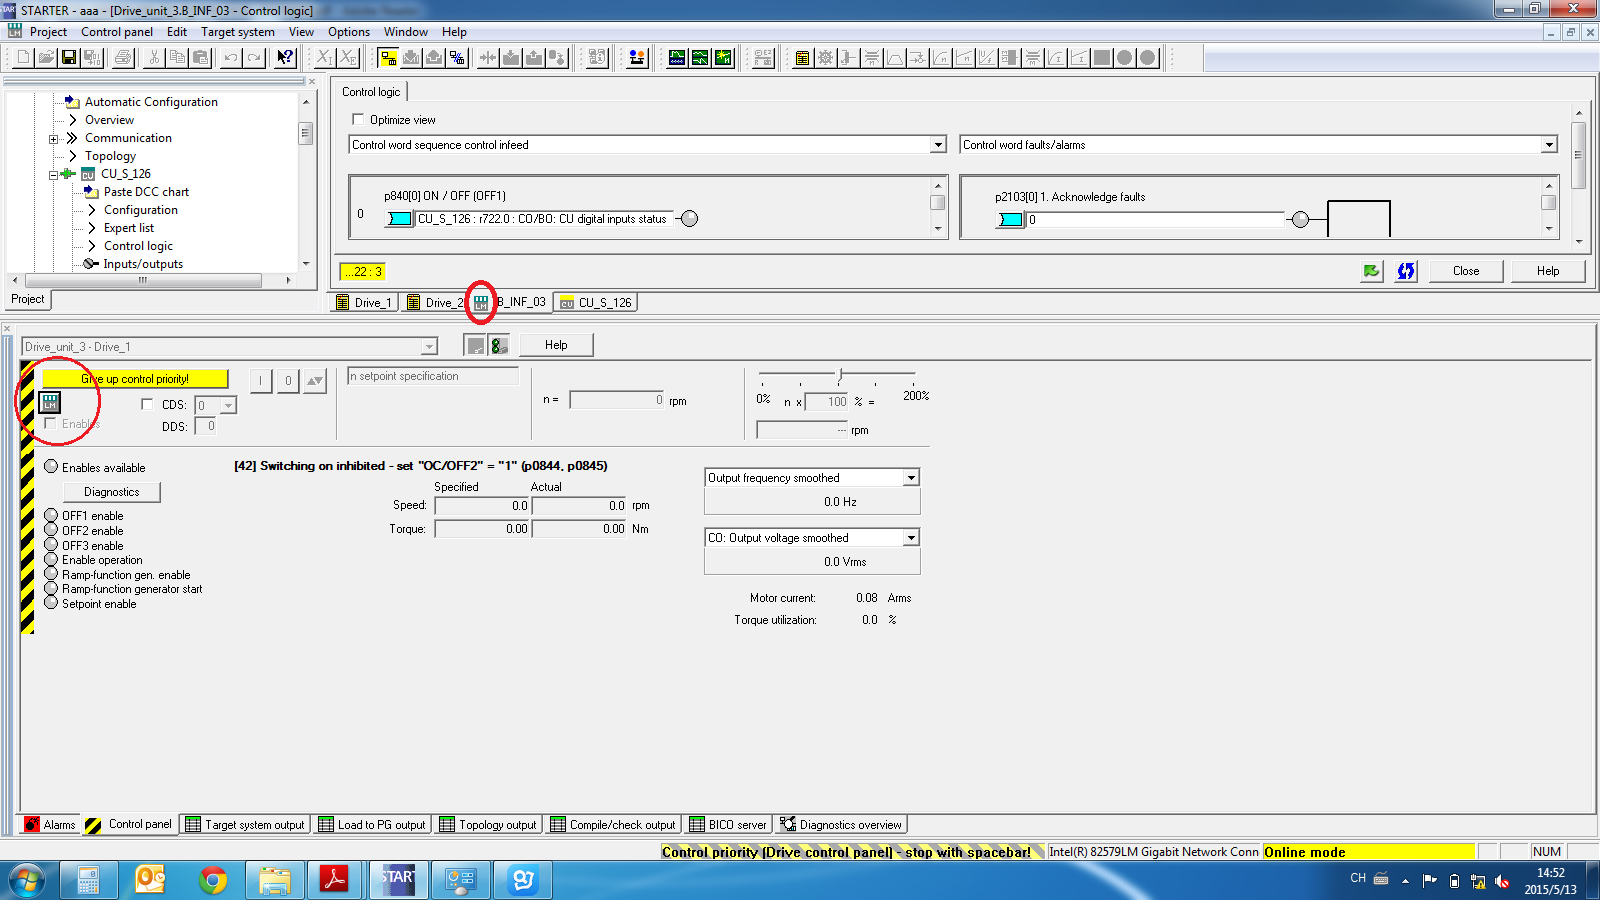Click the Undo arrow icon
The height and width of the screenshot is (900, 1600).
click(x=231, y=58)
